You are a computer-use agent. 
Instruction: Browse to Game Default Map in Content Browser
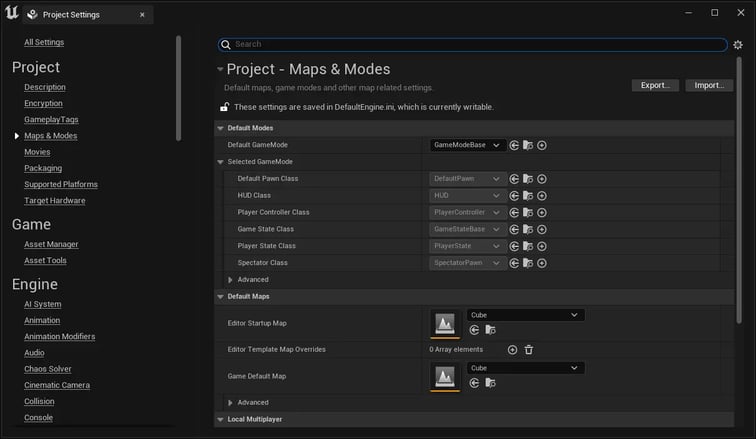click(x=490, y=383)
